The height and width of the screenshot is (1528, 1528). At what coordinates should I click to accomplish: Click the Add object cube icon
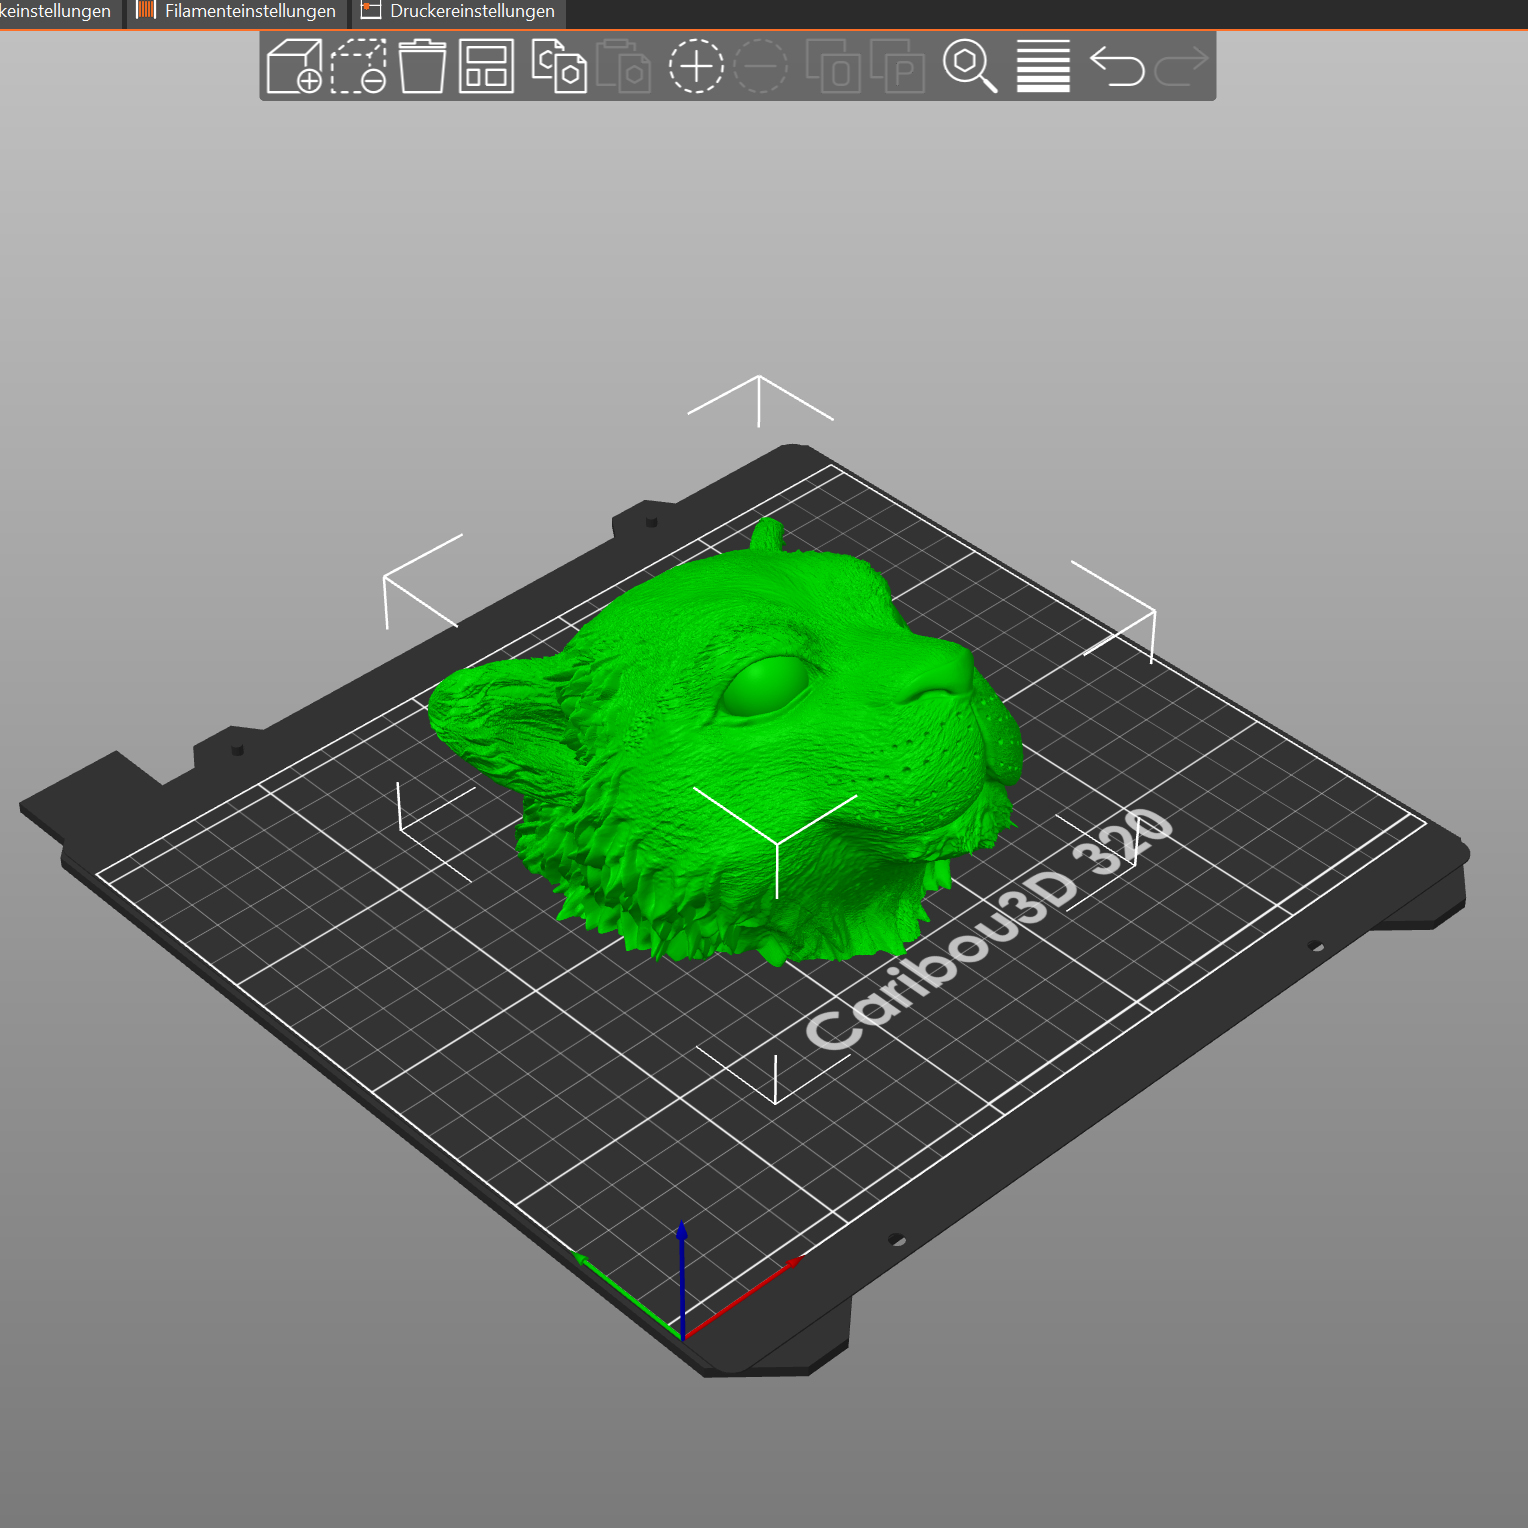pyautogui.click(x=294, y=66)
